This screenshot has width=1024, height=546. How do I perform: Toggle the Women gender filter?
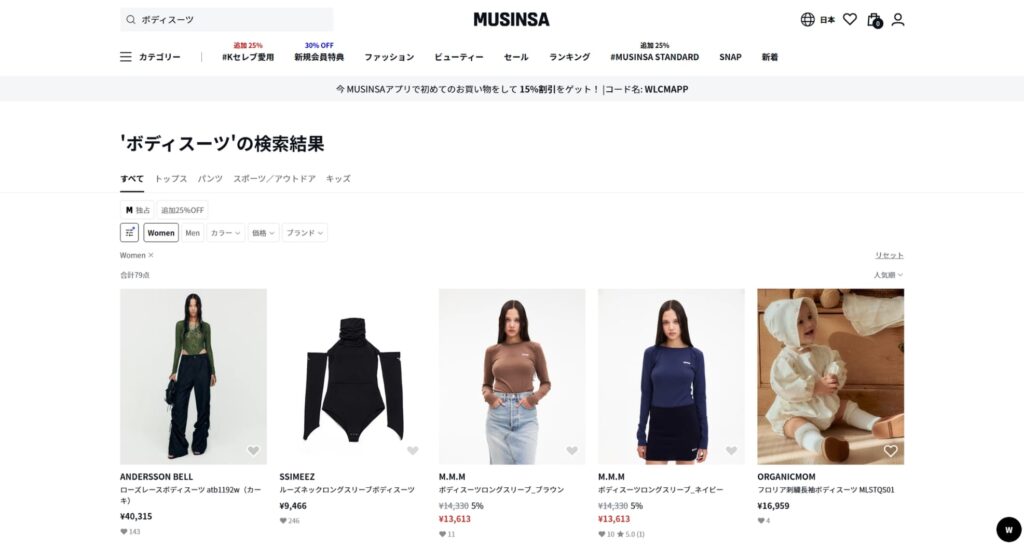click(161, 233)
